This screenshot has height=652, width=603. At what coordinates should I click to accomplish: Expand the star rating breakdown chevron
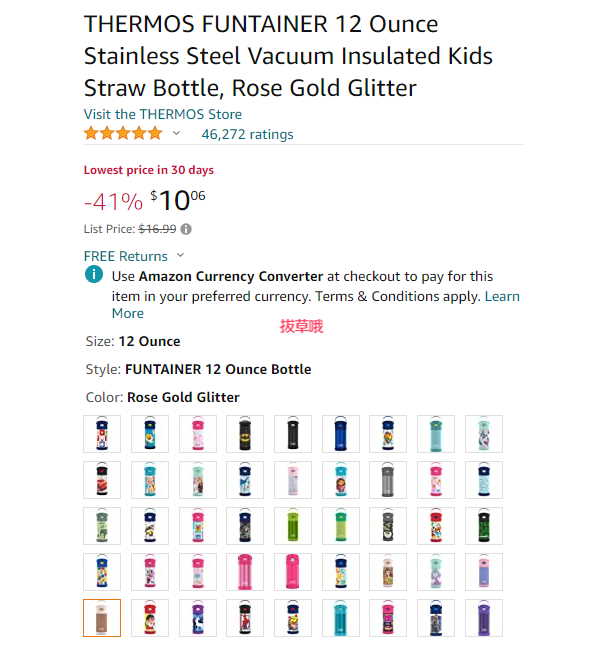pyautogui.click(x=176, y=133)
